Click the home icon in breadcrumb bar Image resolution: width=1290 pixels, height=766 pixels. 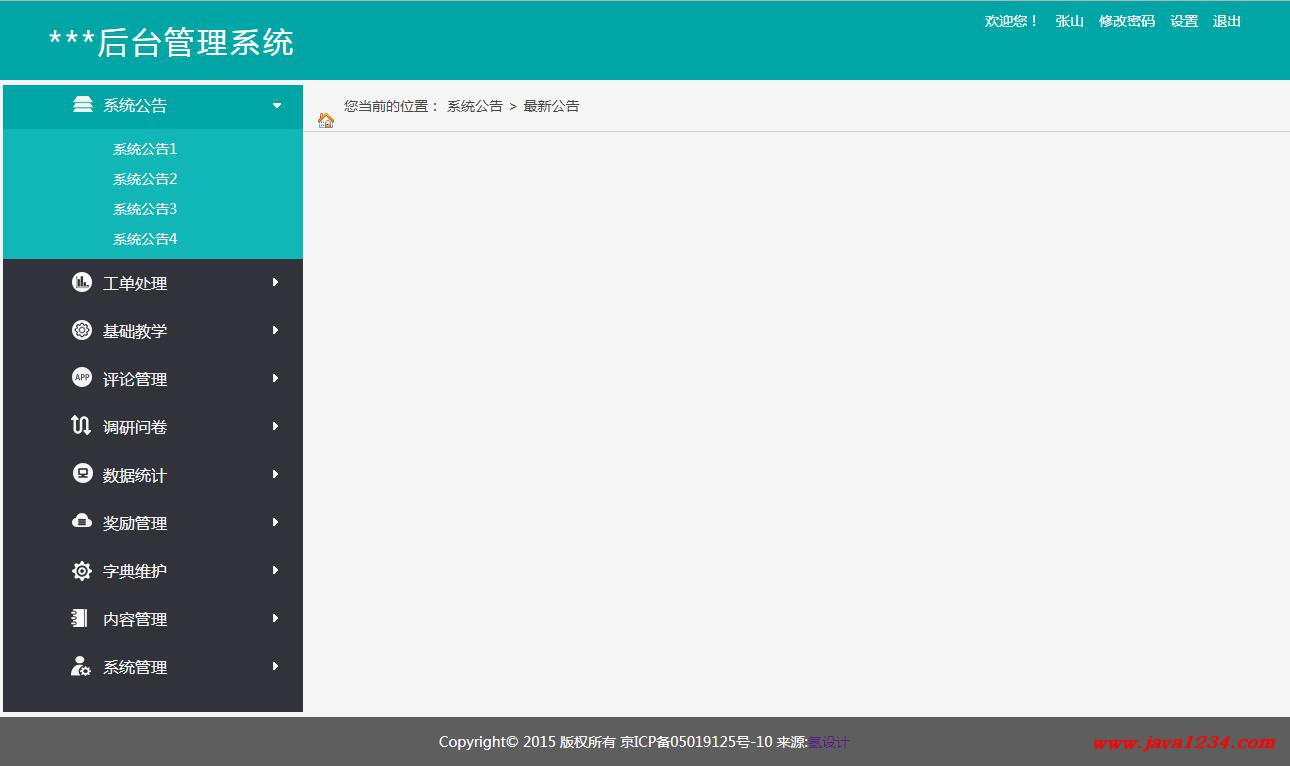(x=326, y=120)
